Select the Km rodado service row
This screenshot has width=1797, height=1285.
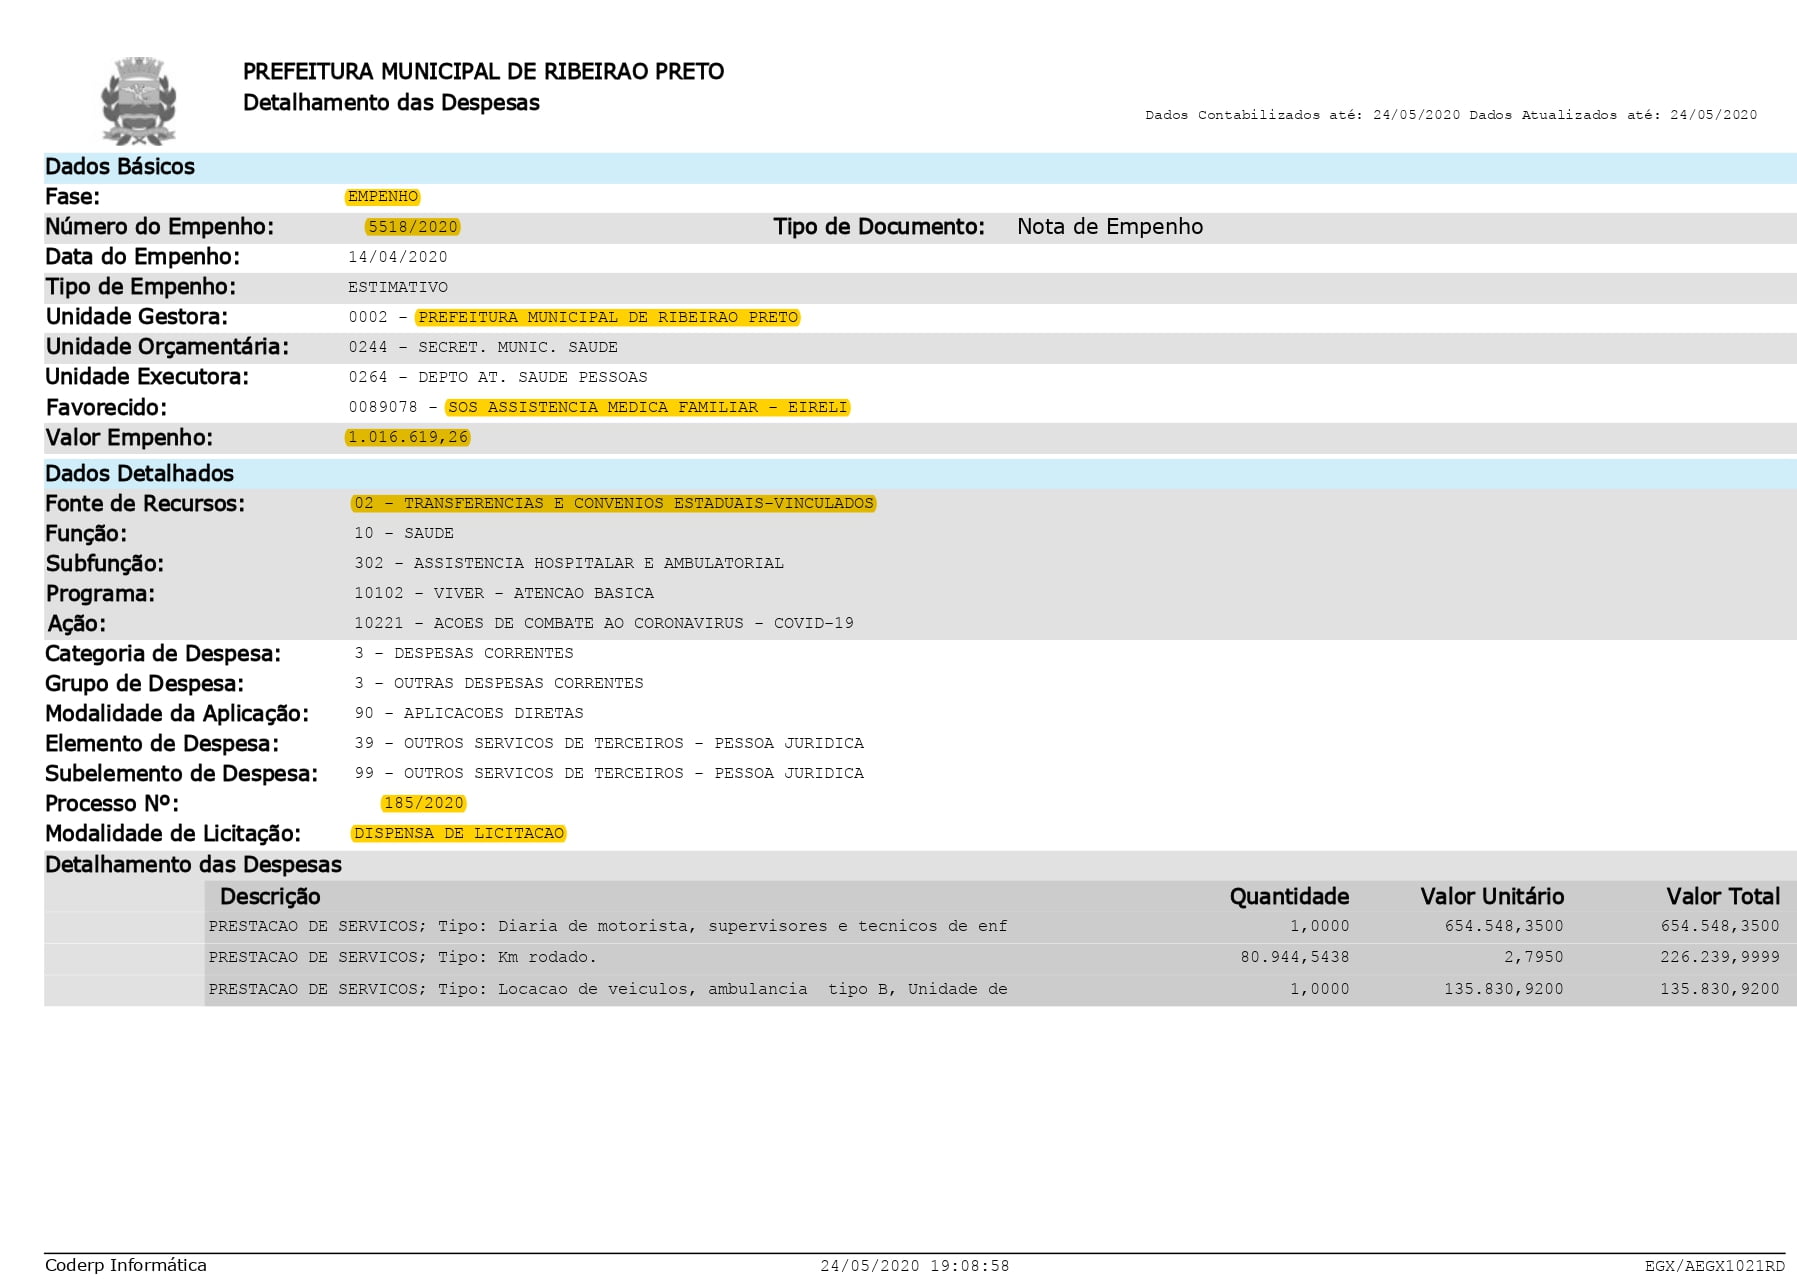(x=402, y=957)
